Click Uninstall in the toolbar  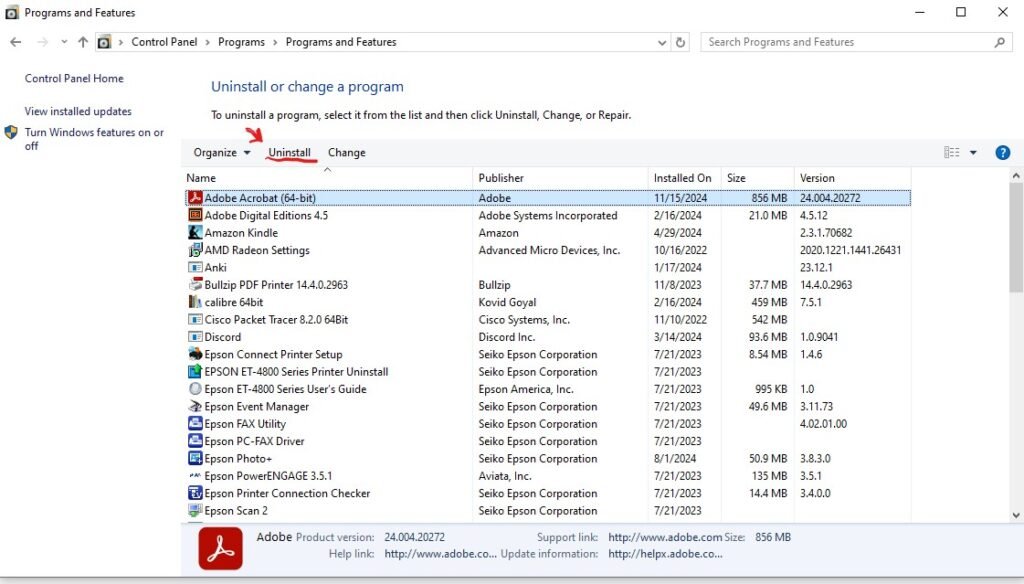(x=289, y=153)
